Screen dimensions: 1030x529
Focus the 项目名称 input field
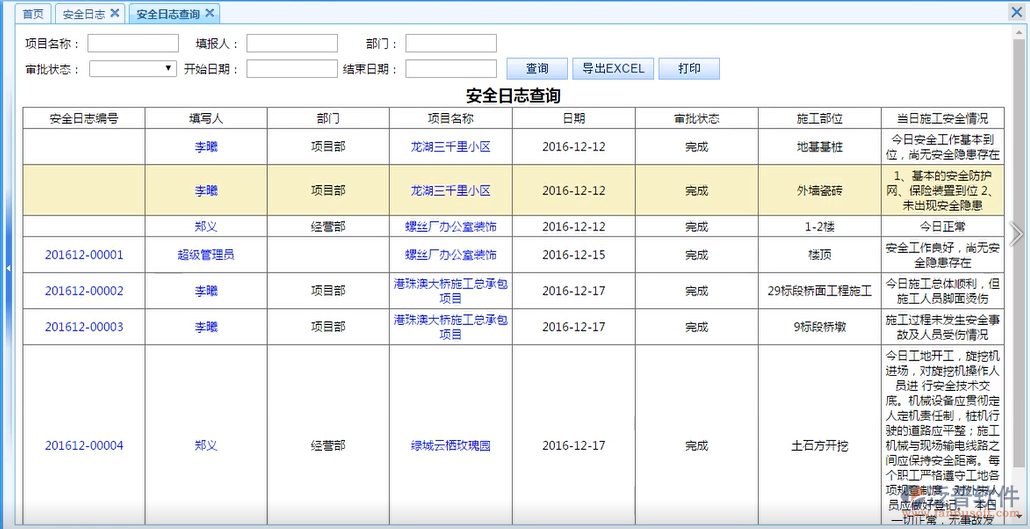133,44
